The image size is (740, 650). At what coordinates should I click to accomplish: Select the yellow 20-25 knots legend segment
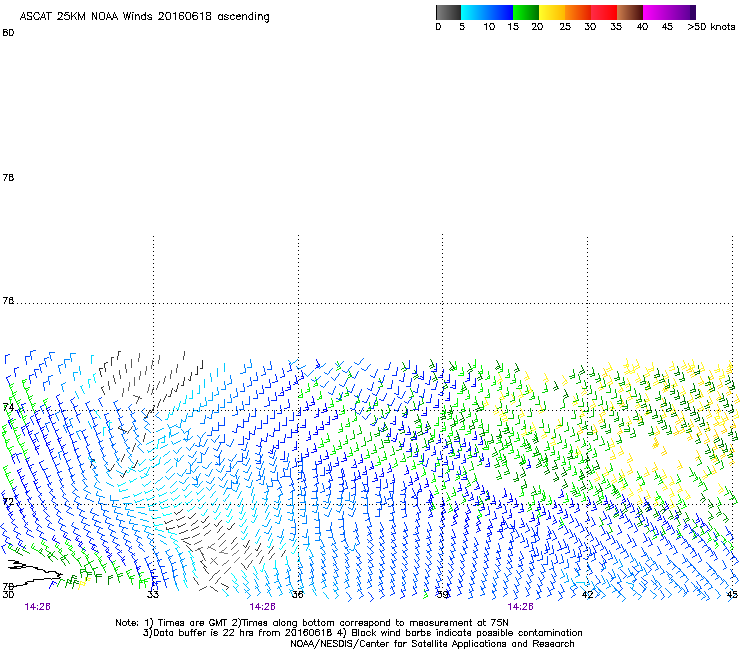click(552, 12)
